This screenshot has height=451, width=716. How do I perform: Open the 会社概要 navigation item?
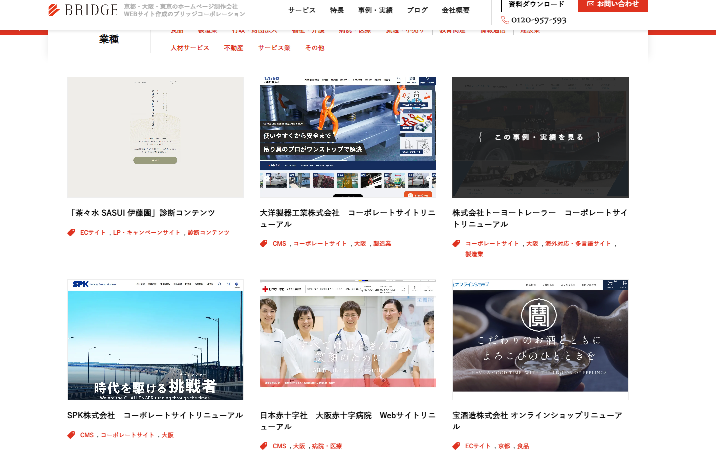pyautogui.click(x=456, y=10)
